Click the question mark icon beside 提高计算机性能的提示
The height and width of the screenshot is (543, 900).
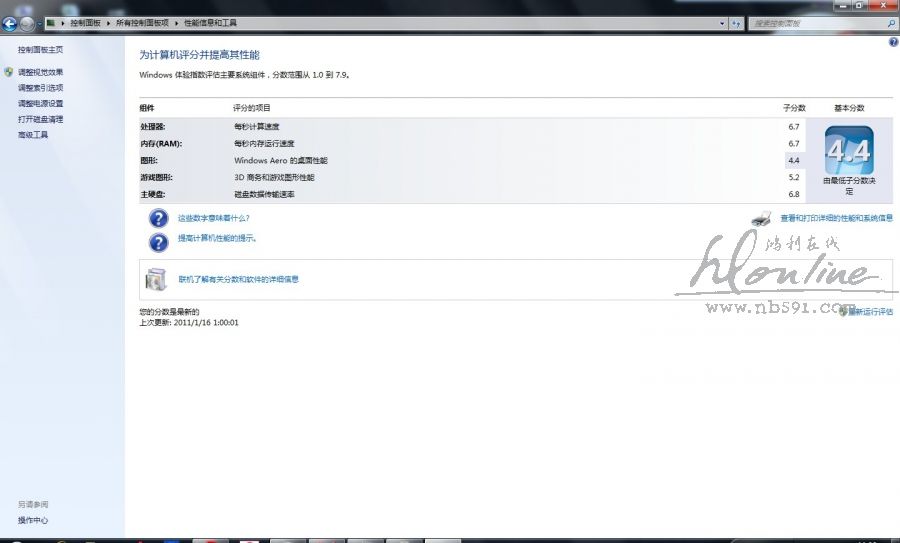point(158,241)
